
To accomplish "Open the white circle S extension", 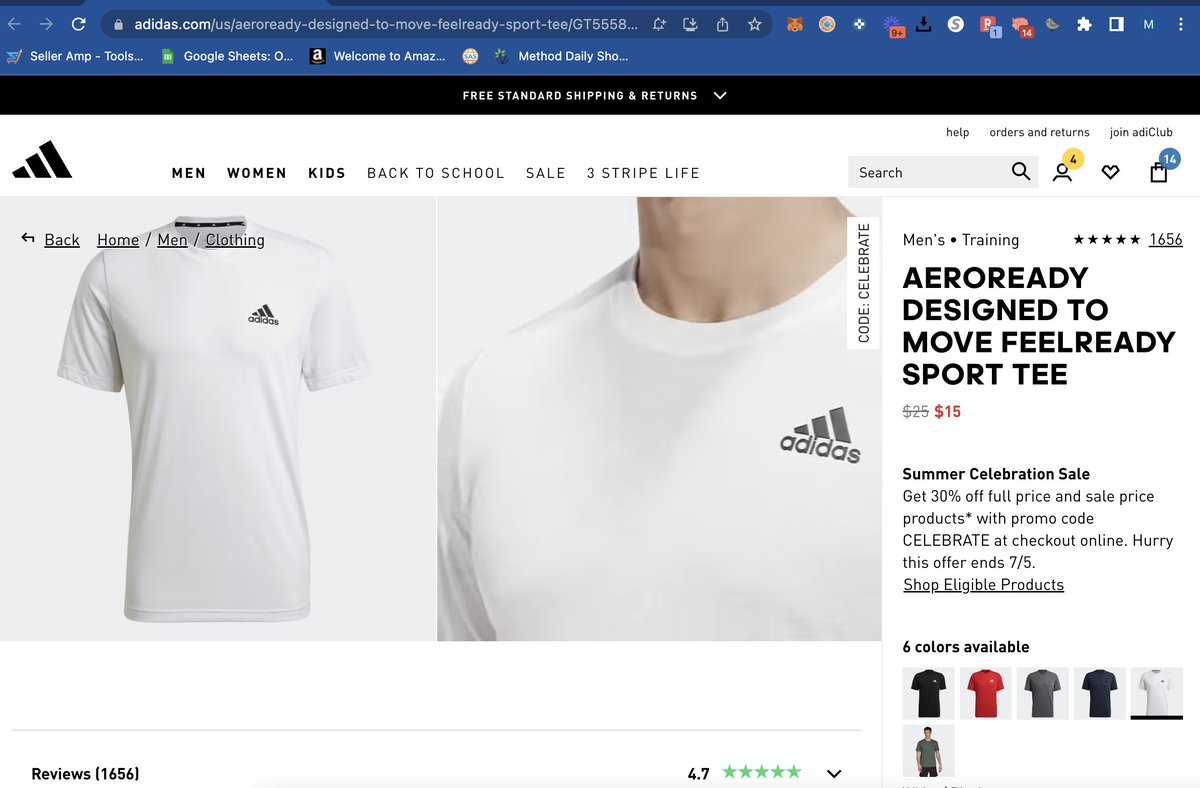I will [956, 24].
